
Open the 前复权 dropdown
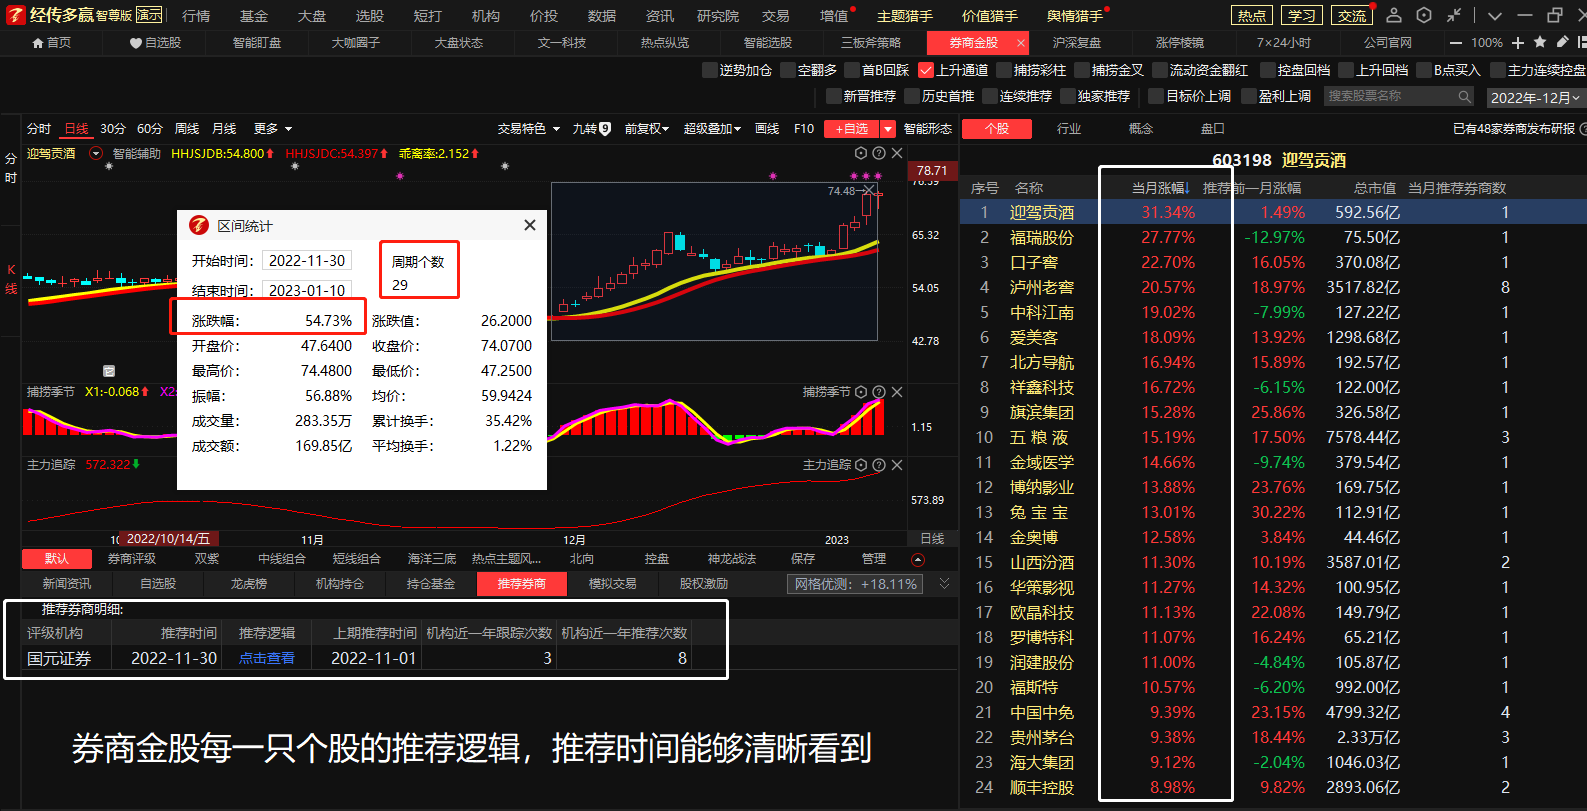(647, 129)
